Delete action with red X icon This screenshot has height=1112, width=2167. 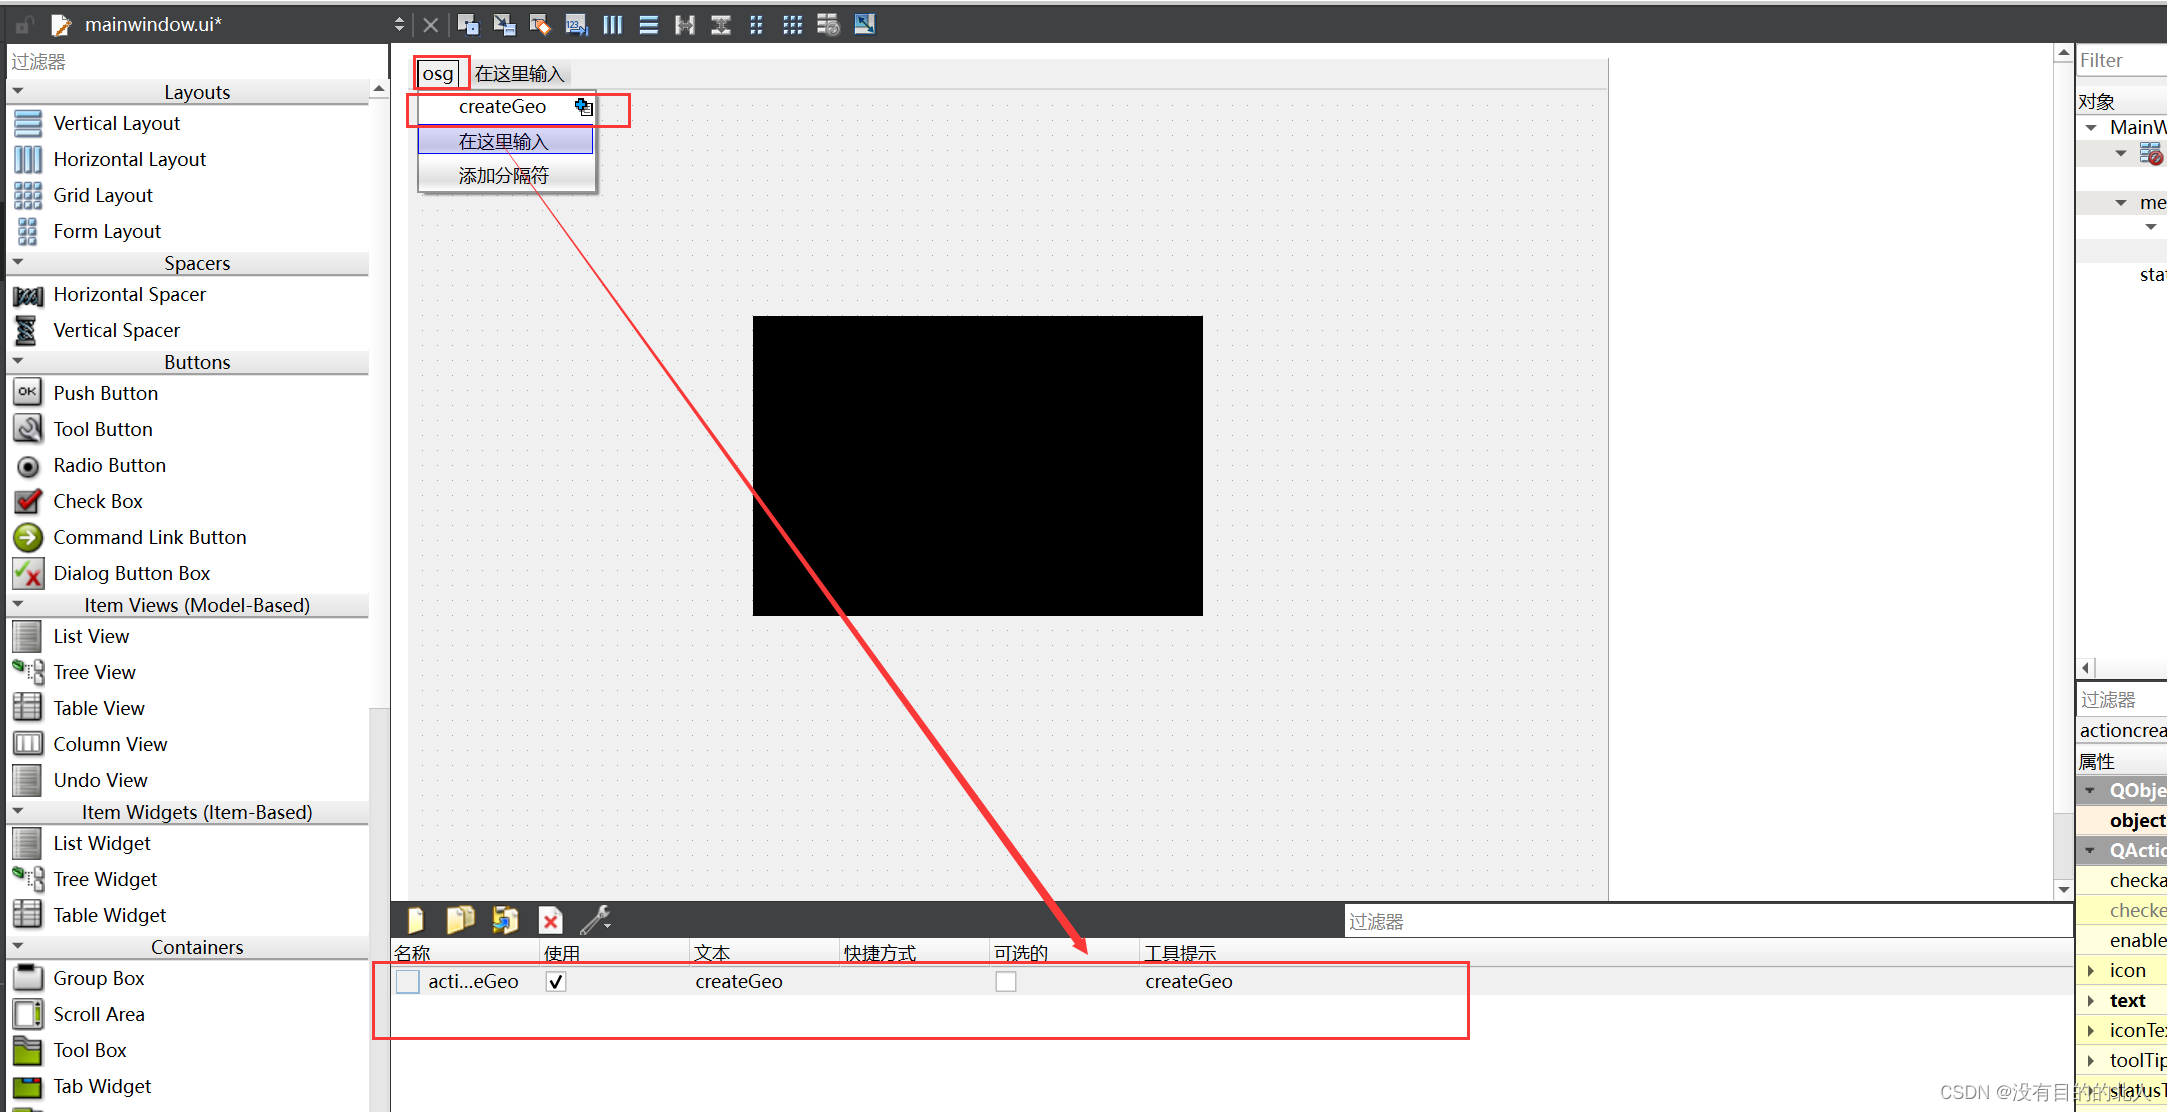(550, 919)
